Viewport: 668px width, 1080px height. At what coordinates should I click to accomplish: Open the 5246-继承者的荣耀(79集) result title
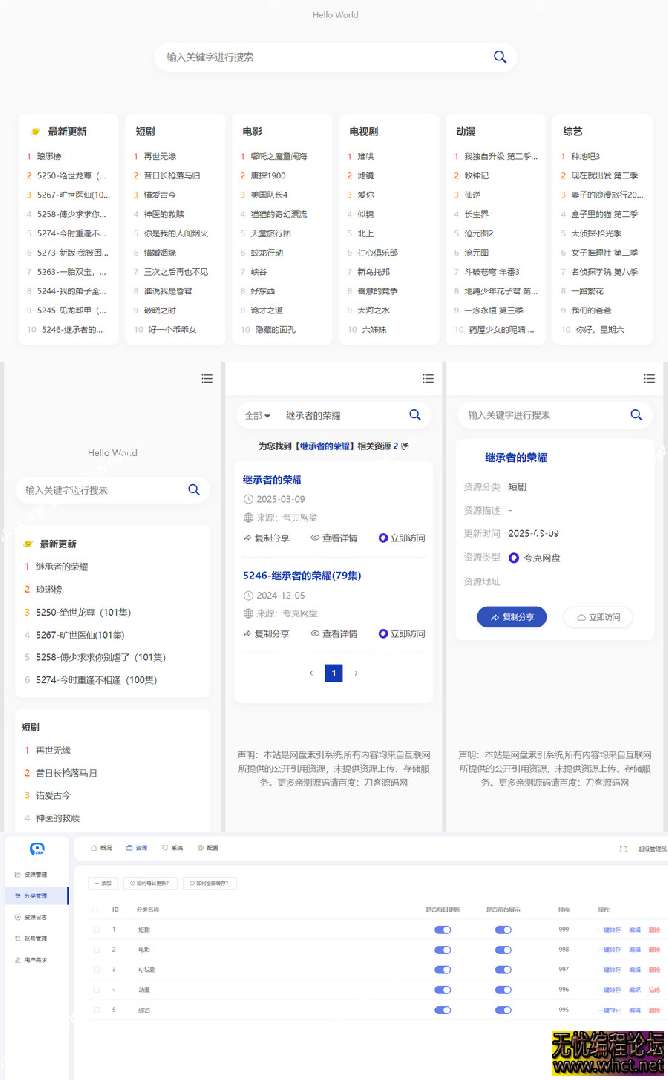[301, 576]
